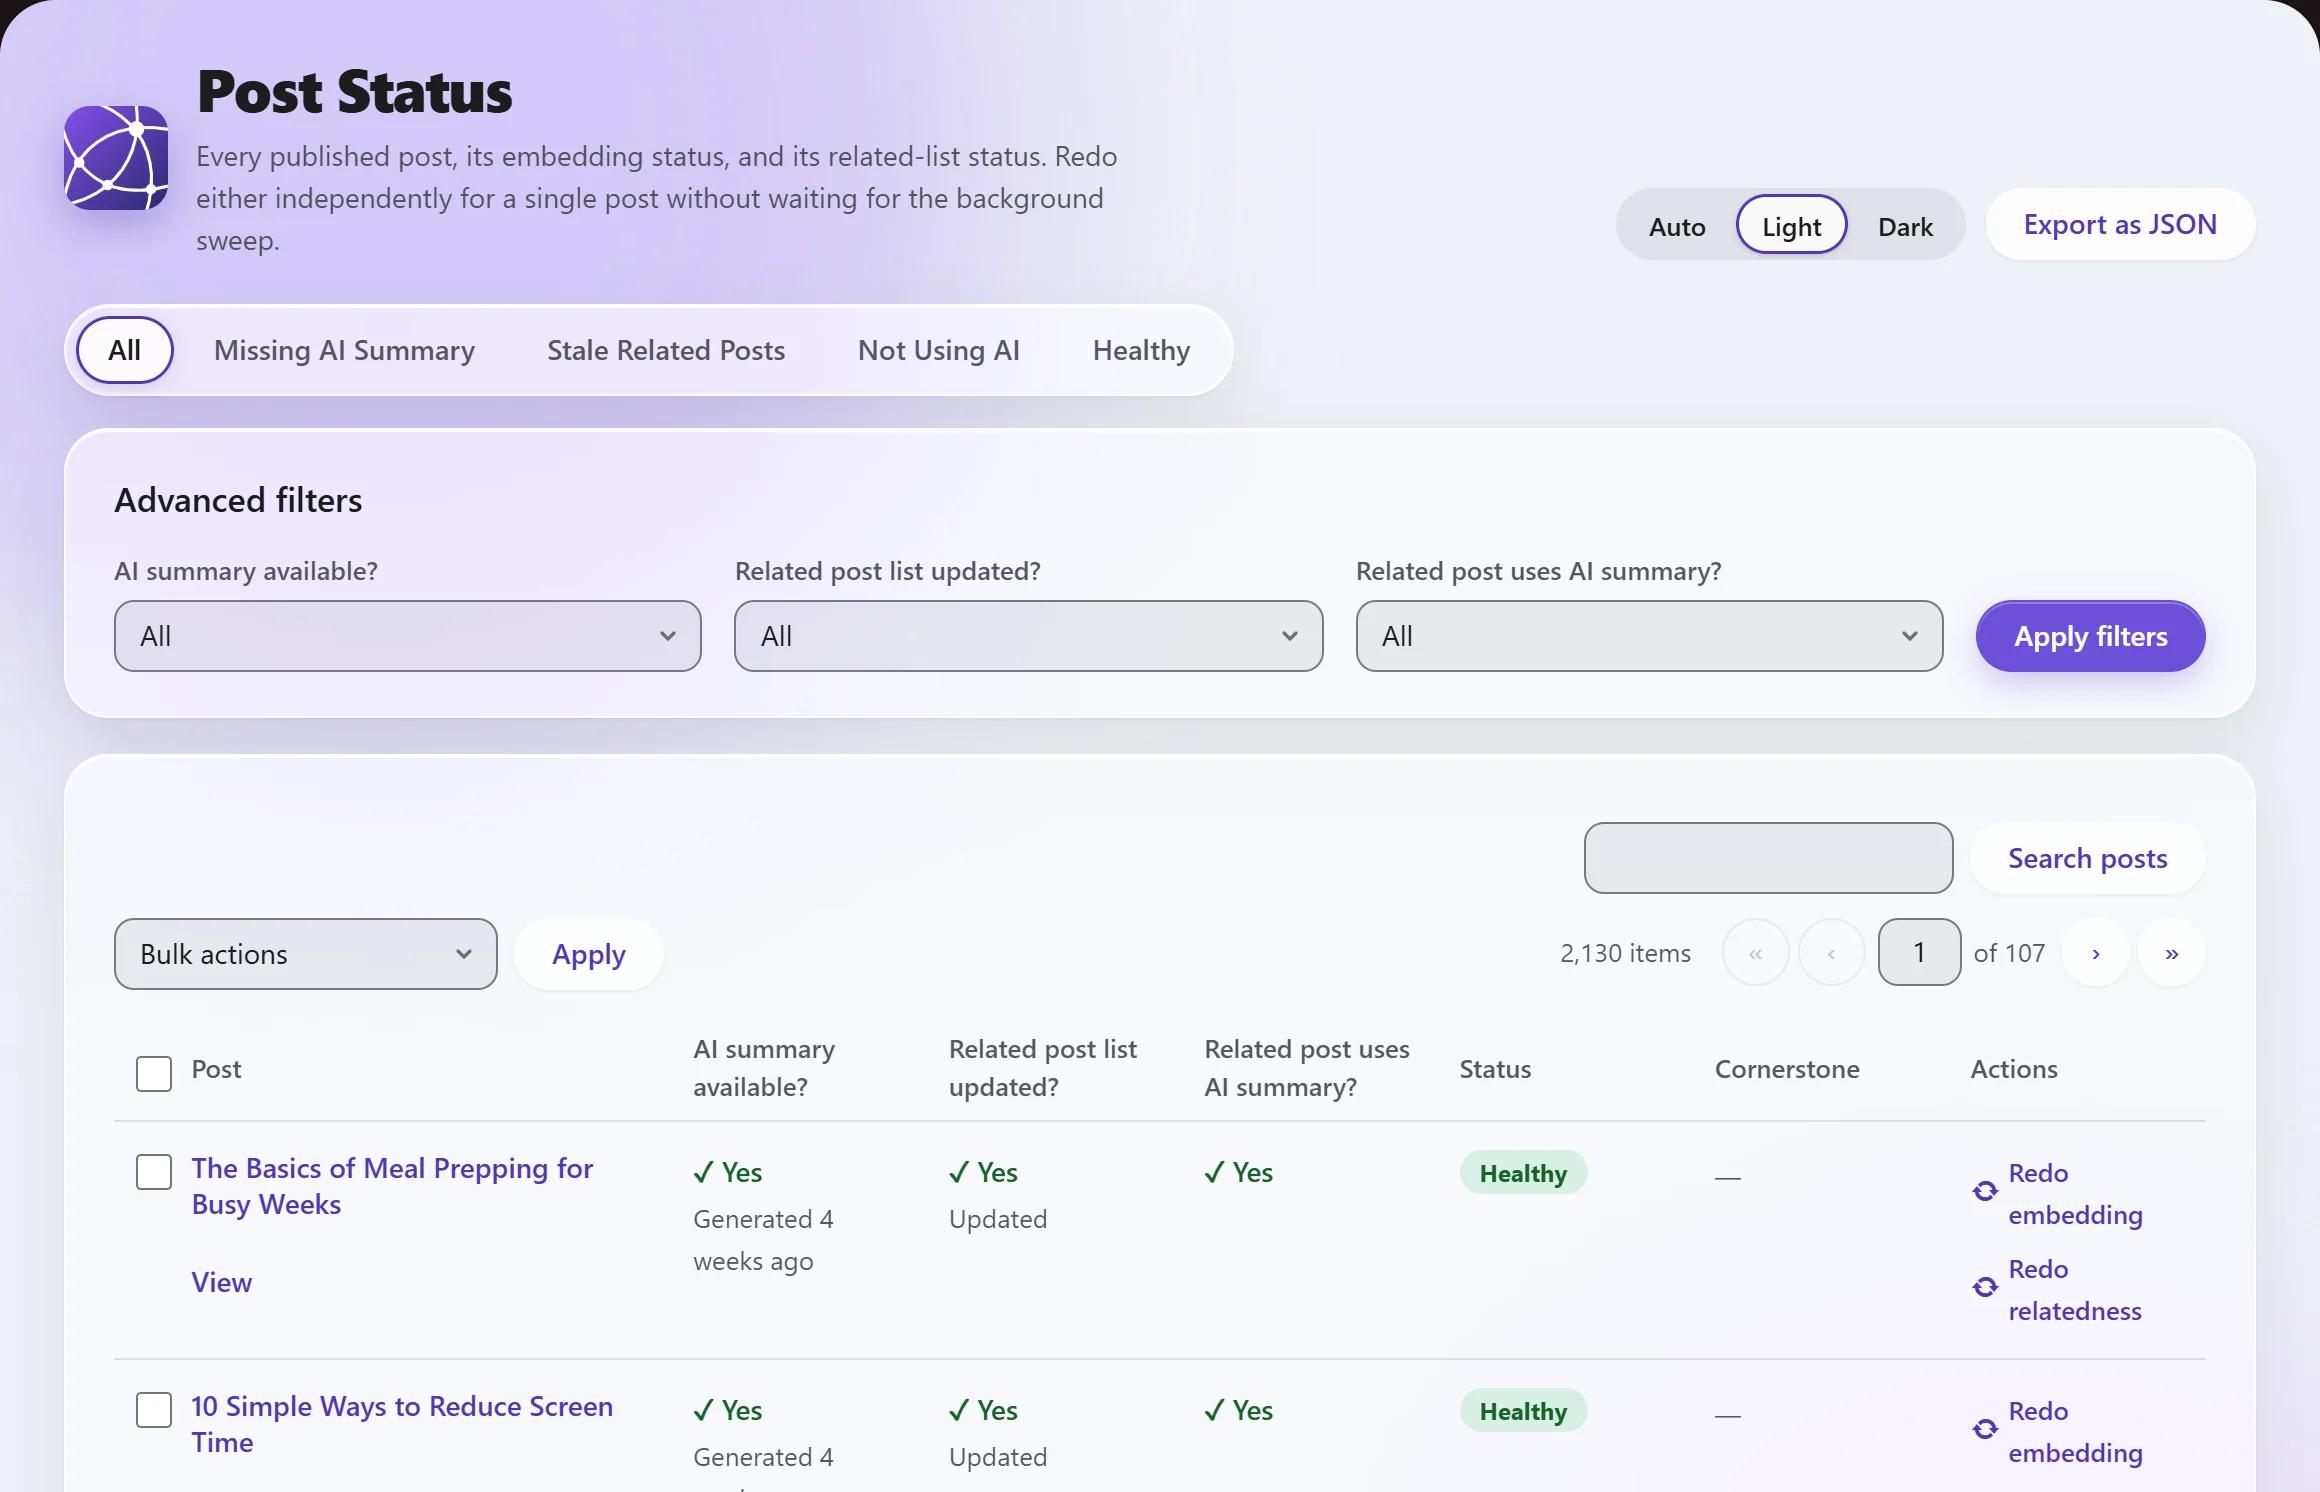Click the Cornerstone column header
The height and width of the screenshot is (1492, 2320).
click(1787, 1069)
